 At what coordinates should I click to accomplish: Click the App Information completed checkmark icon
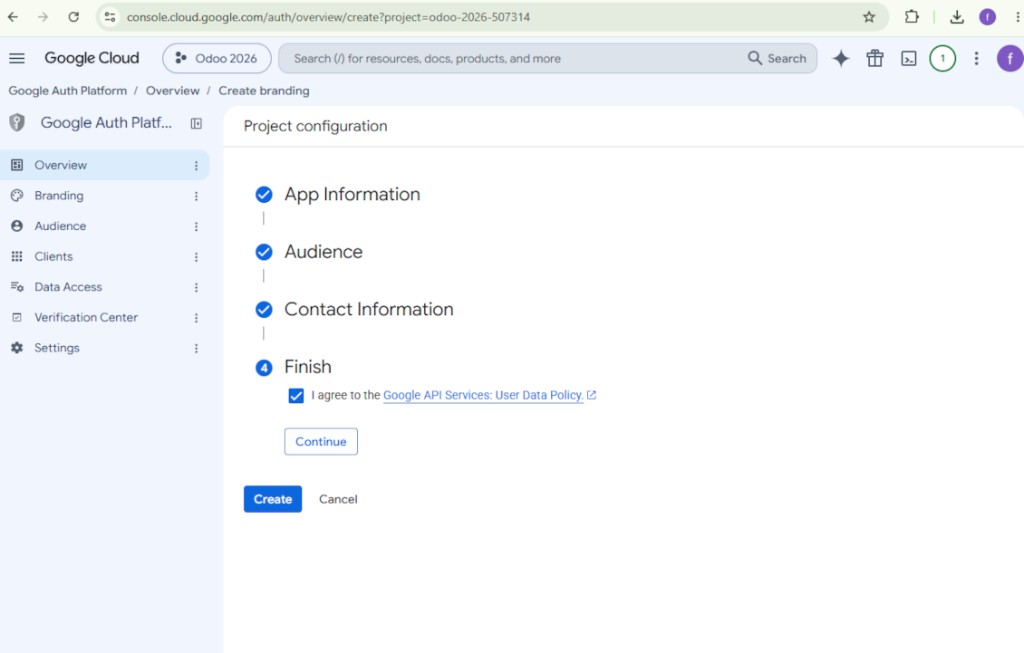click(x=264, y=195)
